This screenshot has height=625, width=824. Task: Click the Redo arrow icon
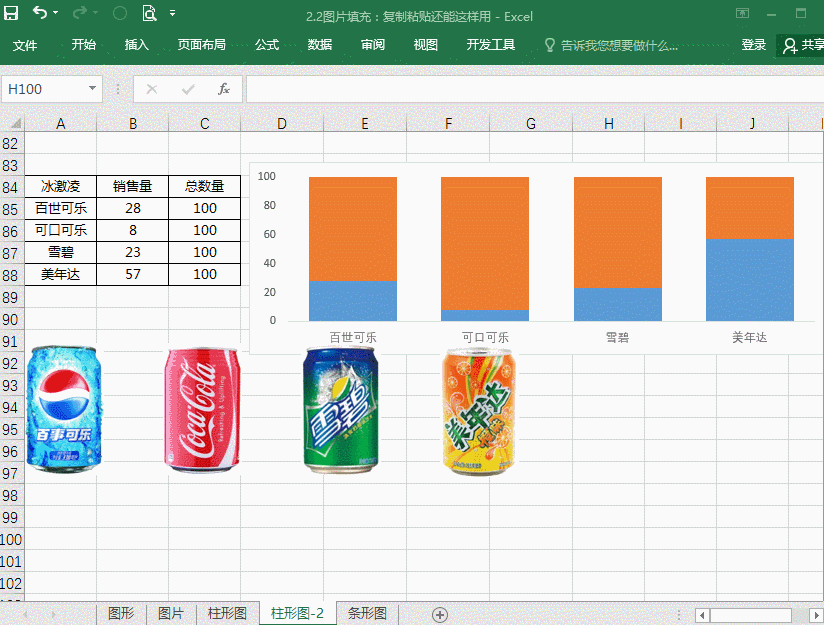click(x=79, y=12)
